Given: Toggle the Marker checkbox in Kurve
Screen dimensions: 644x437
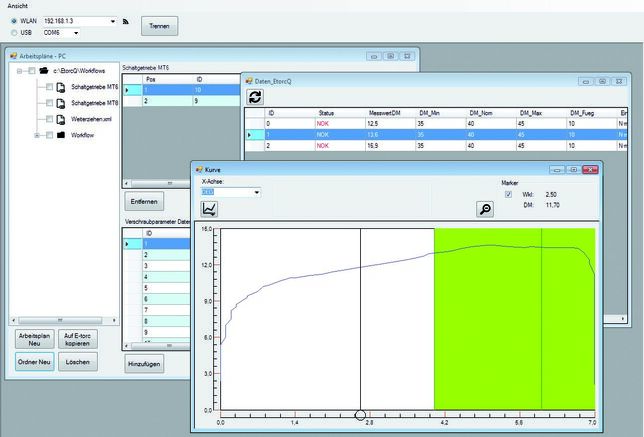Looking at the screenshot, I should click(508, 194).
